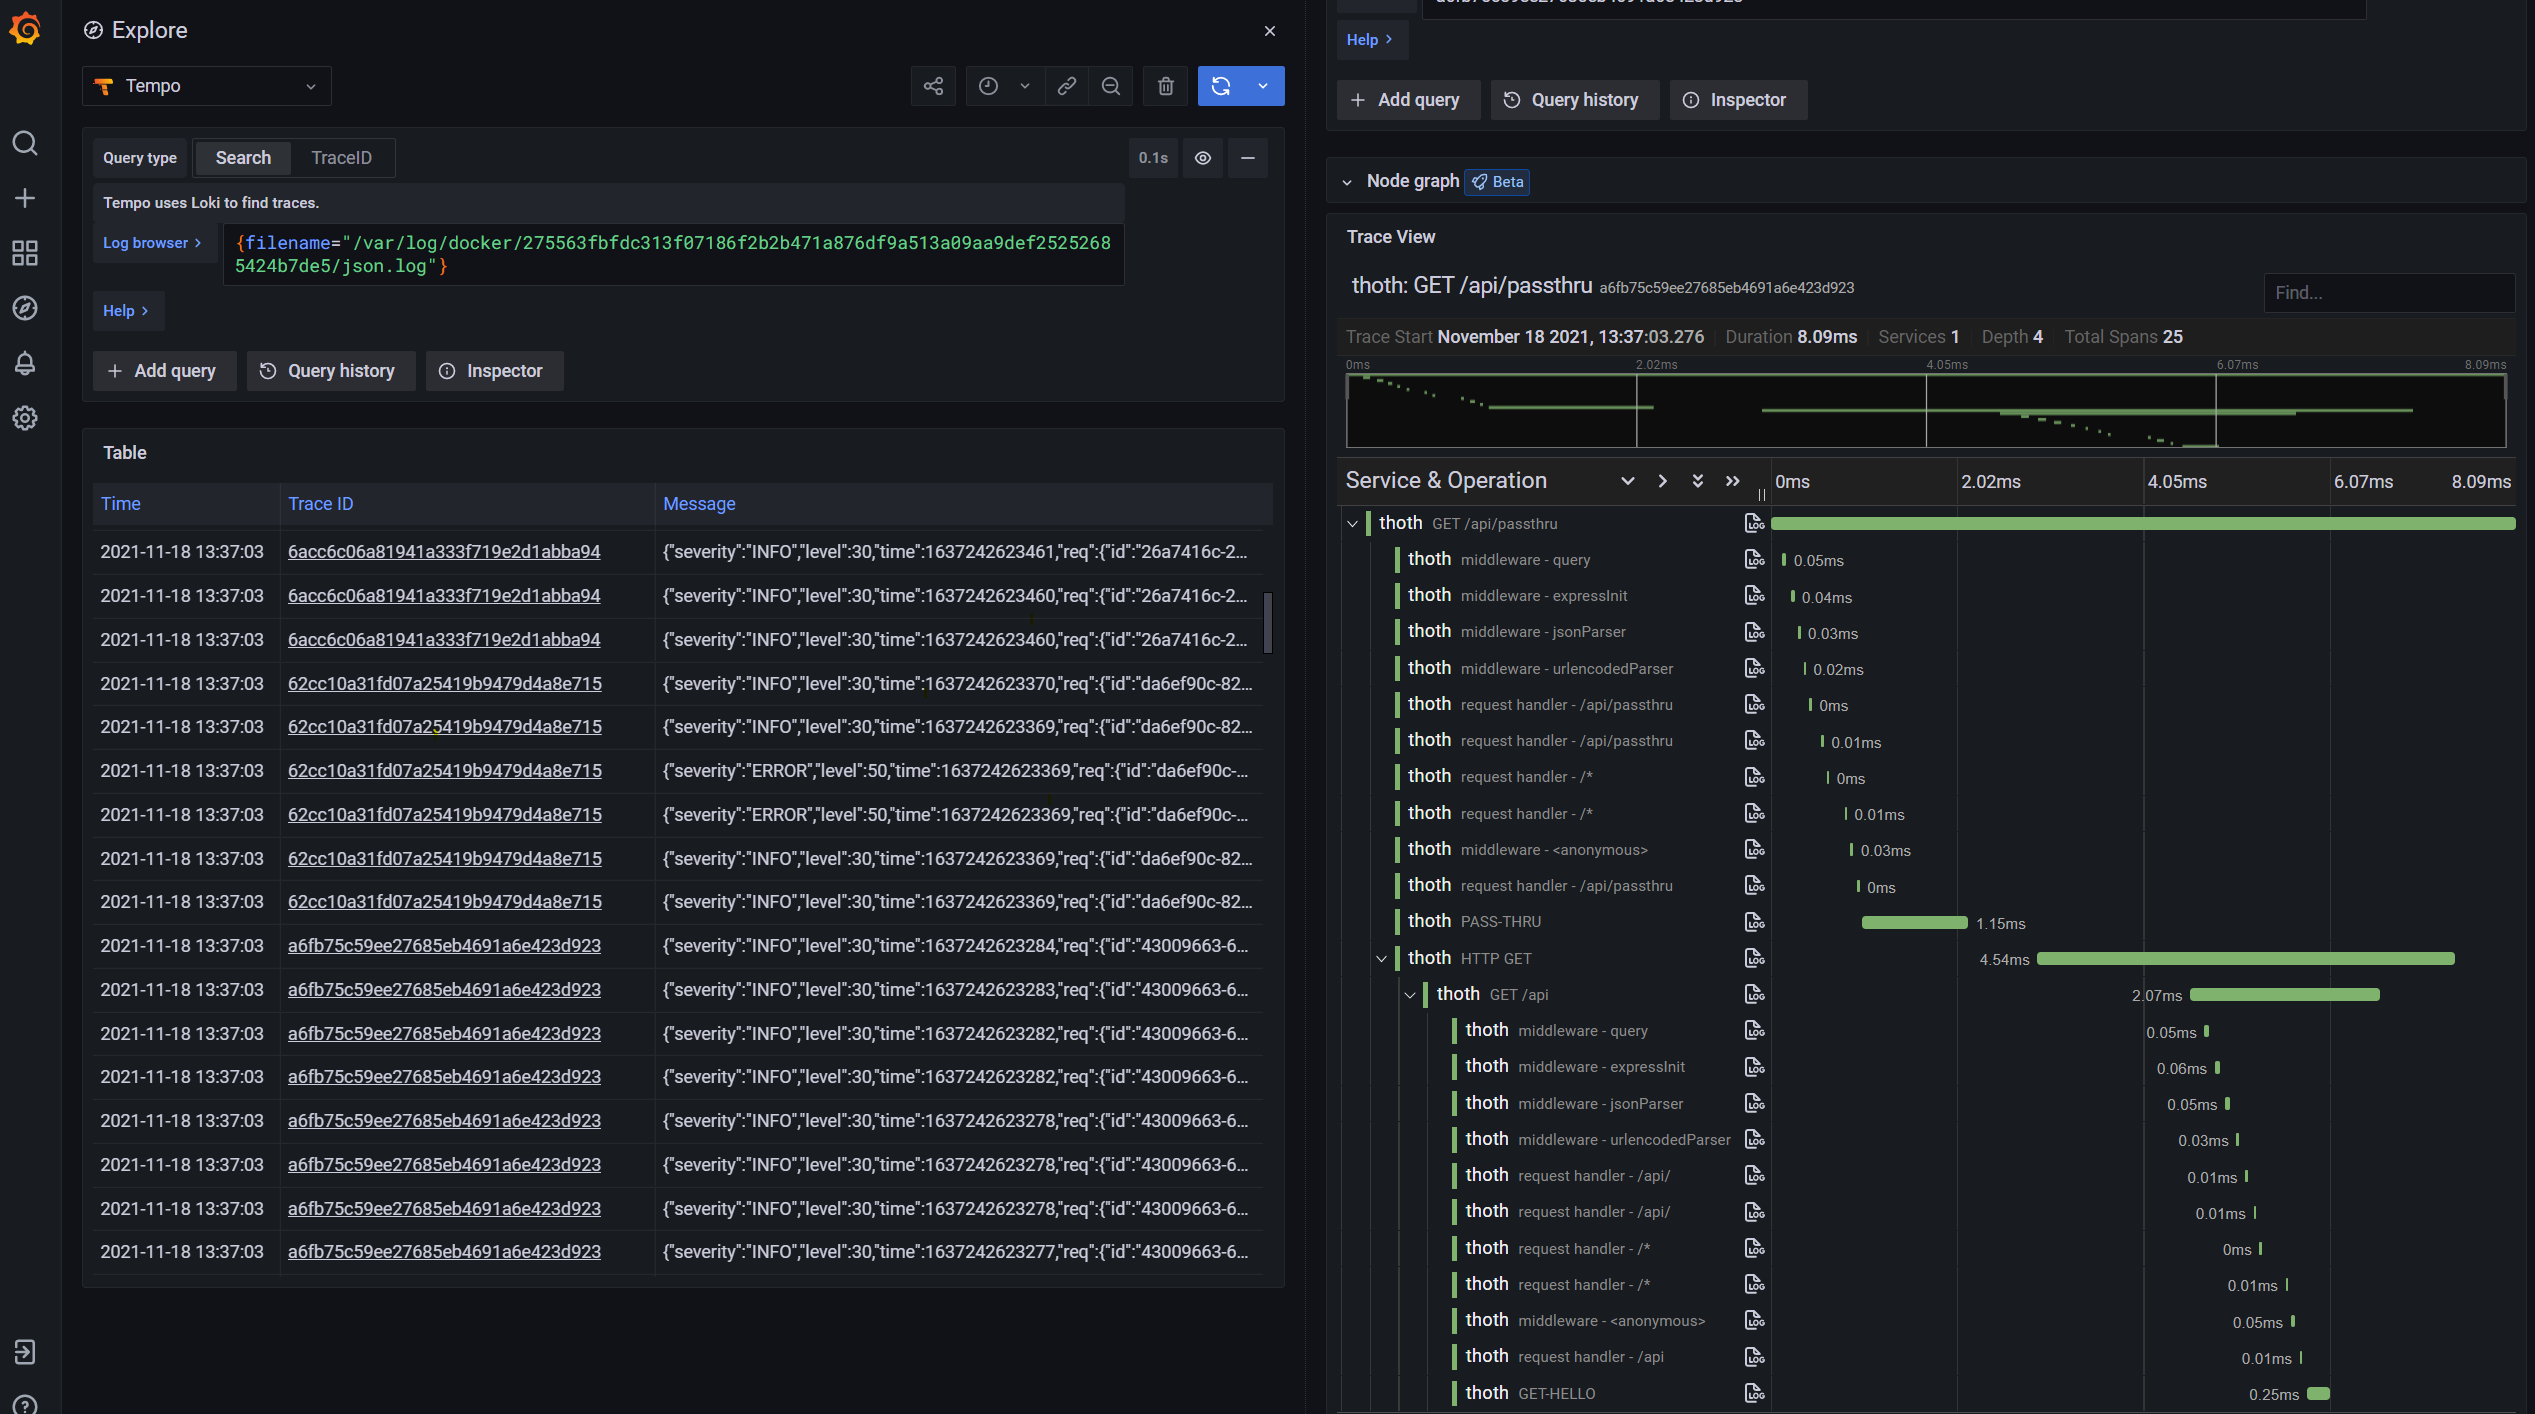2535x1414 pixels.
Task: Click the column resize handle in trace header
Action: tap(1762, 494)
